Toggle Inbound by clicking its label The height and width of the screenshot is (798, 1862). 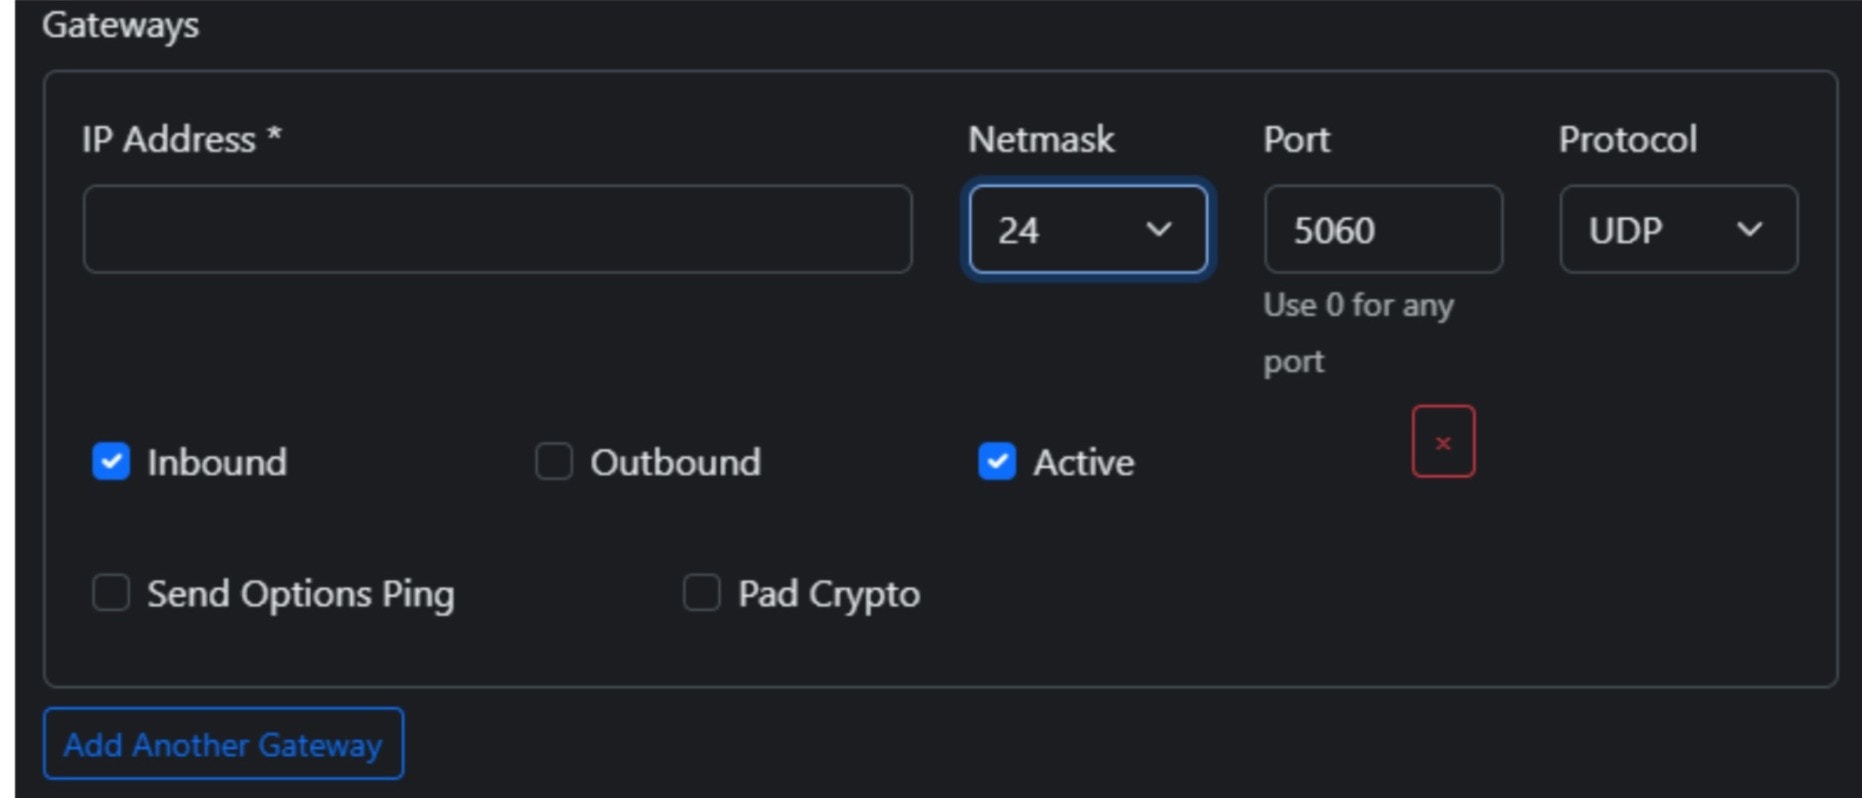[217, 461]
